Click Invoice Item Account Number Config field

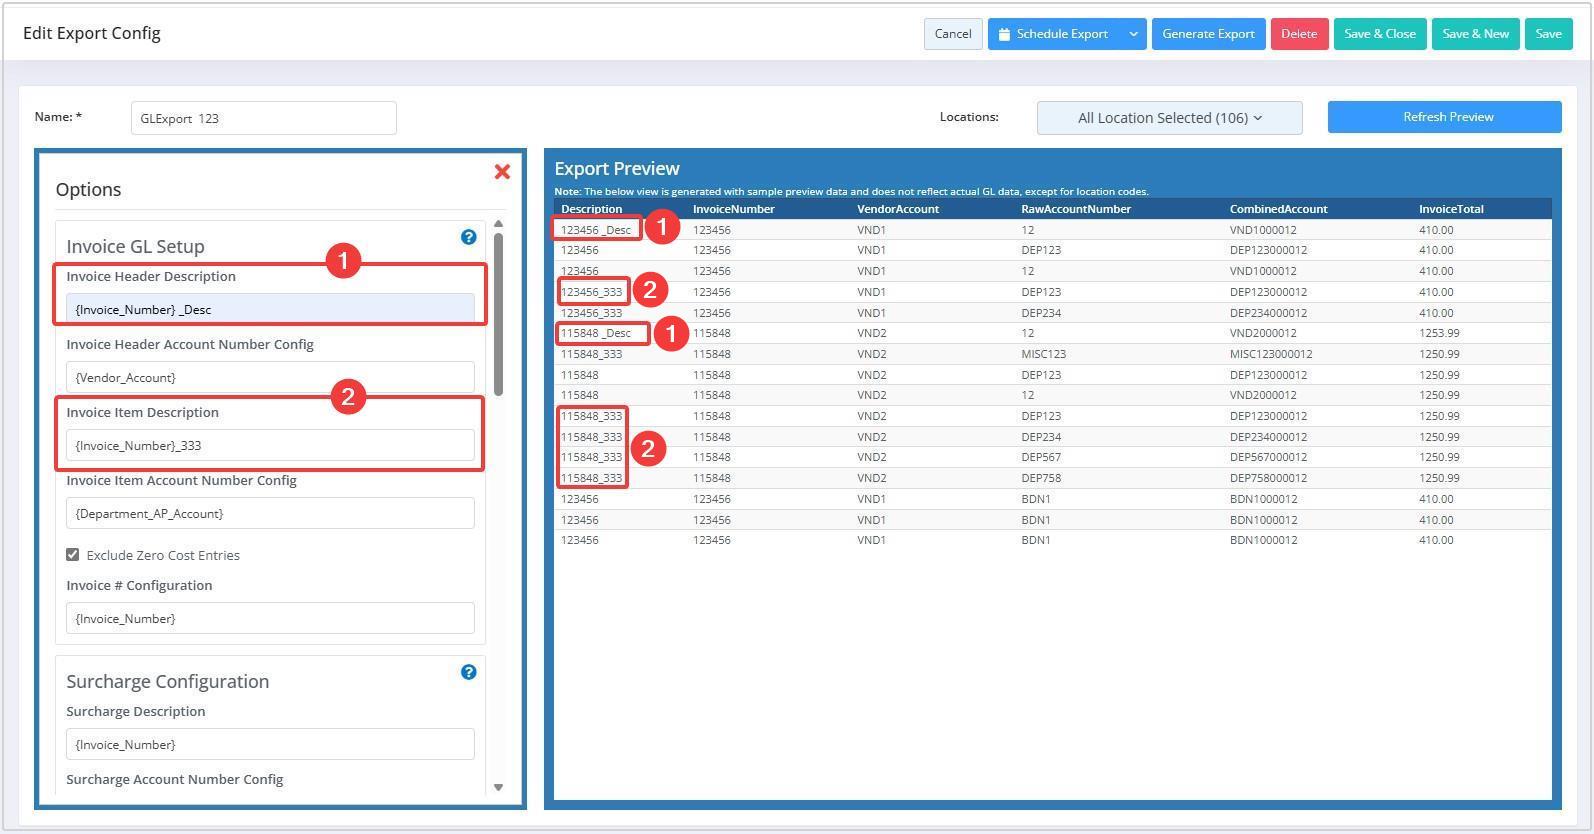pyautogui.click(x=270, y=513)
